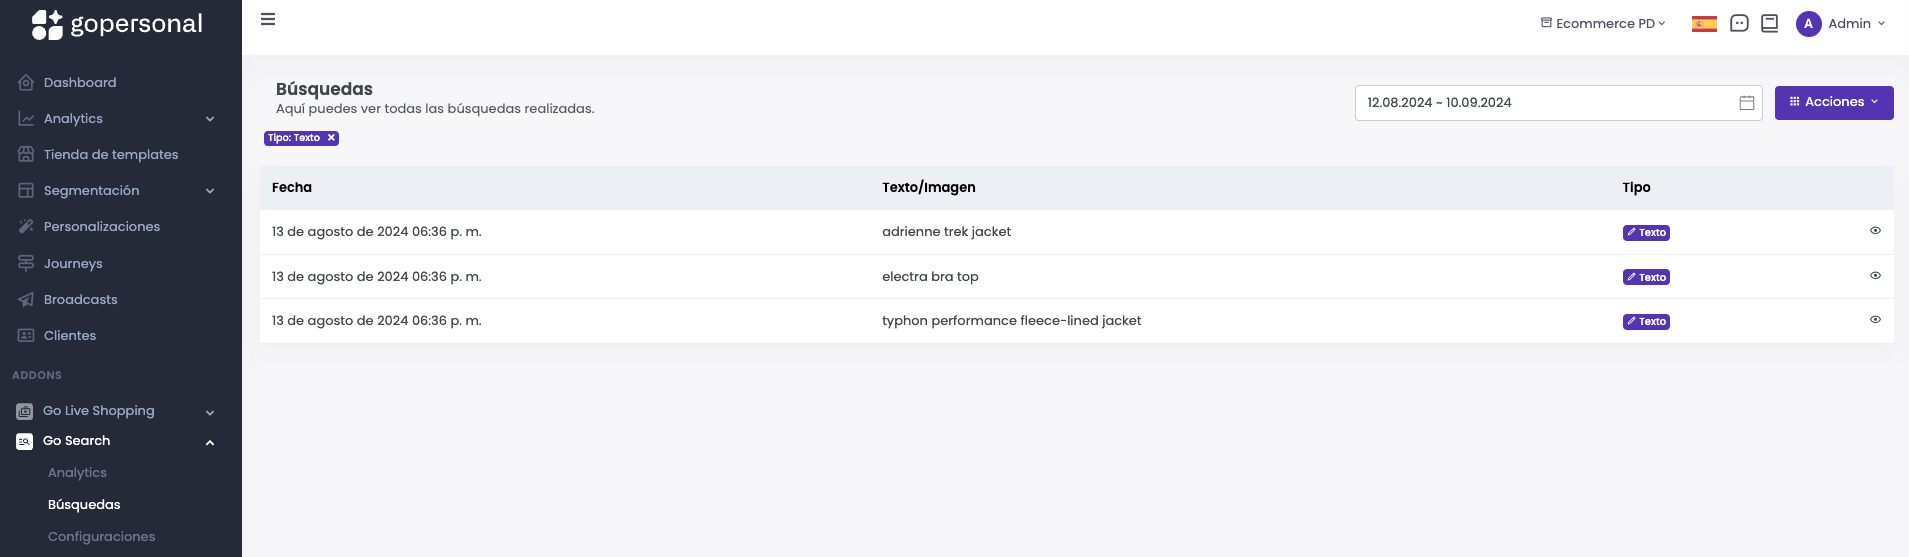The height and width of the screenshot is (557, 1909).
Task: Click the hamburger menu icon
Action: (268, 19)
